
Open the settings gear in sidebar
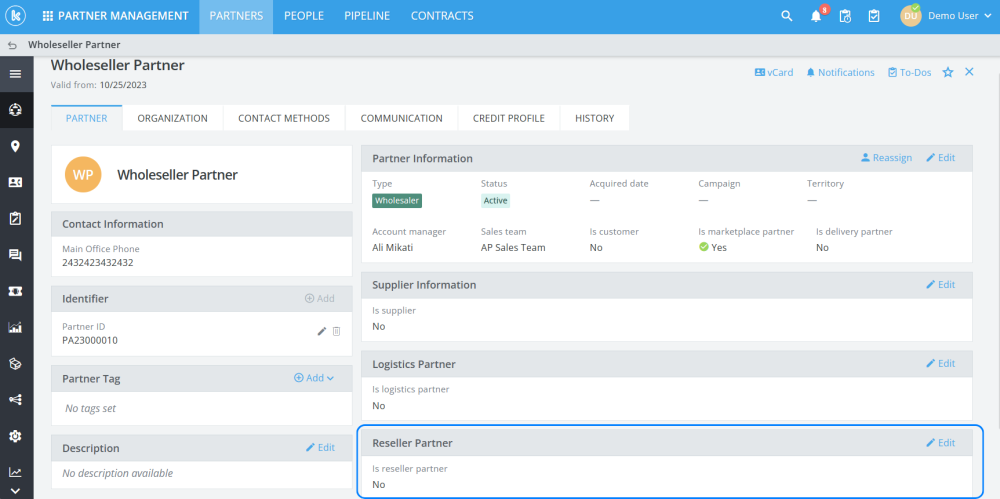tap(15, 436)
